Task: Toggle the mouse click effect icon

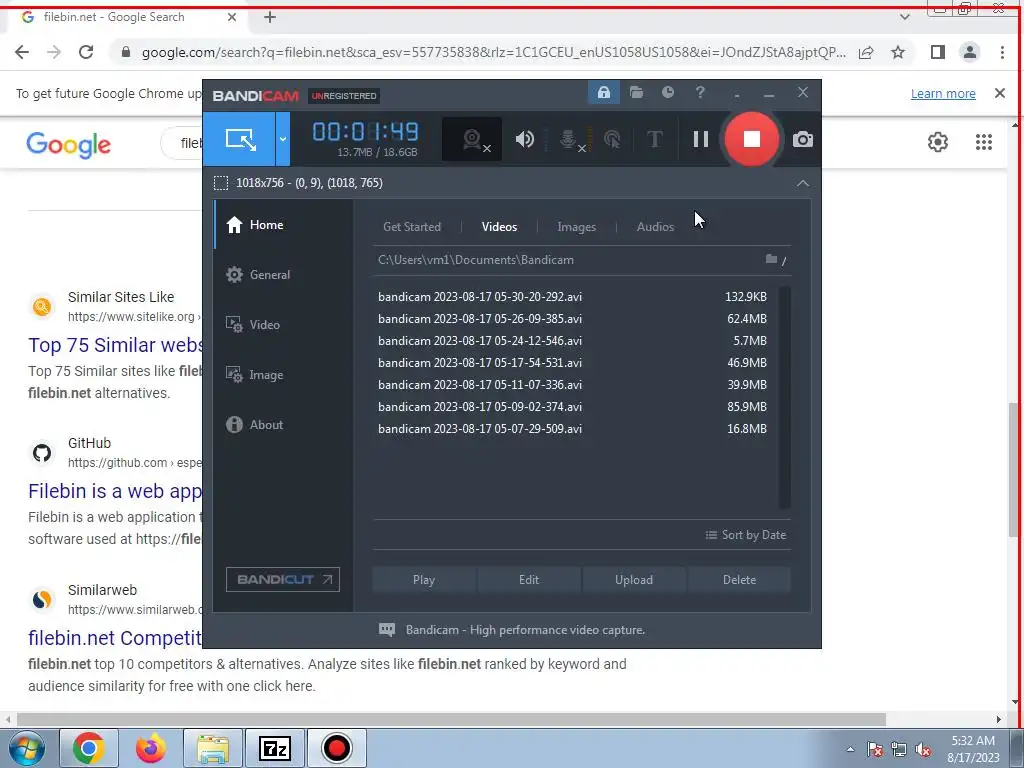Action: click(x=613, y=139)
